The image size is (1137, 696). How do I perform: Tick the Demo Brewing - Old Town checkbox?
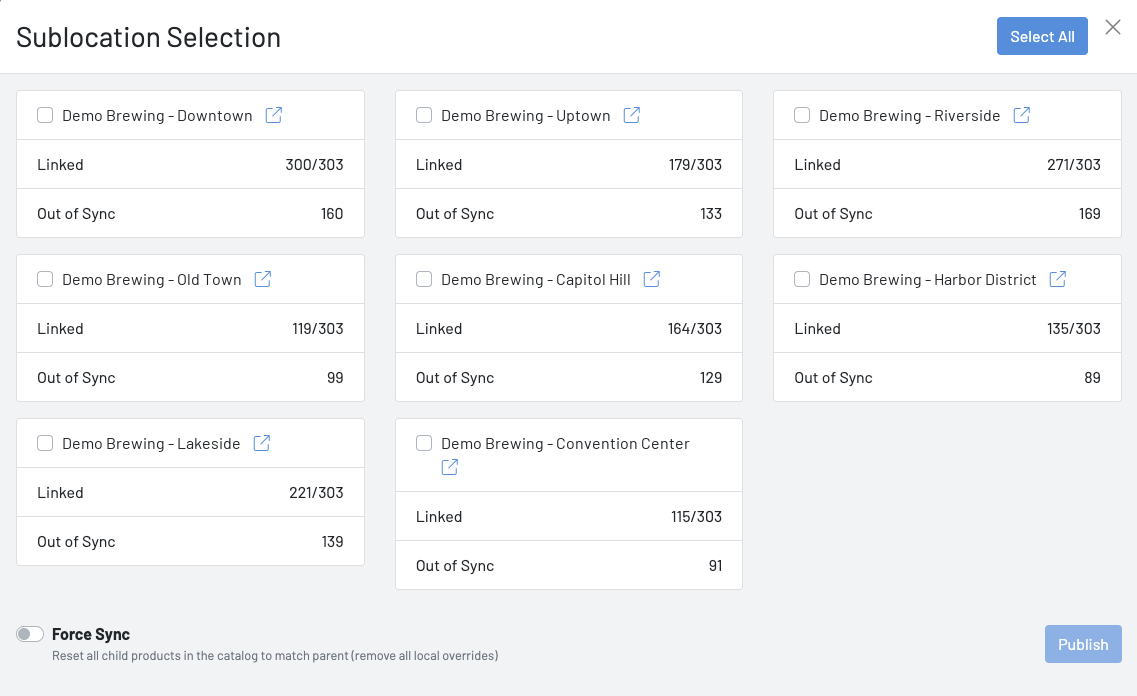point(45,279)
